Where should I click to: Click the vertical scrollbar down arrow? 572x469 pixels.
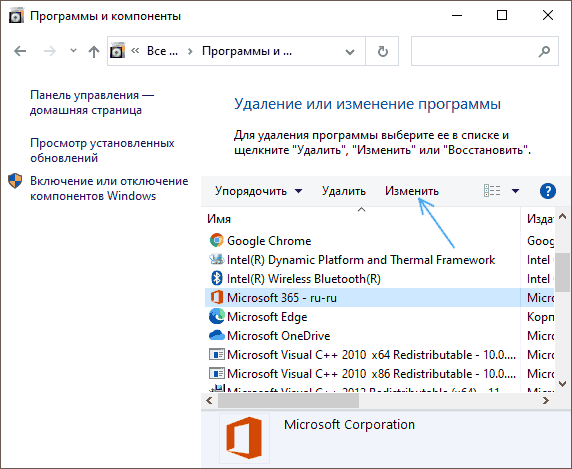pyautogui.click(x=563, y=384)
